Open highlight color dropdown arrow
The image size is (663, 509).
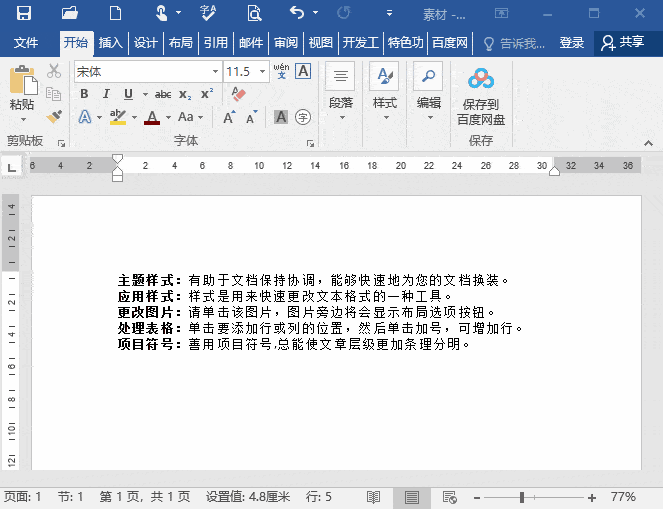tap(134, 117)
